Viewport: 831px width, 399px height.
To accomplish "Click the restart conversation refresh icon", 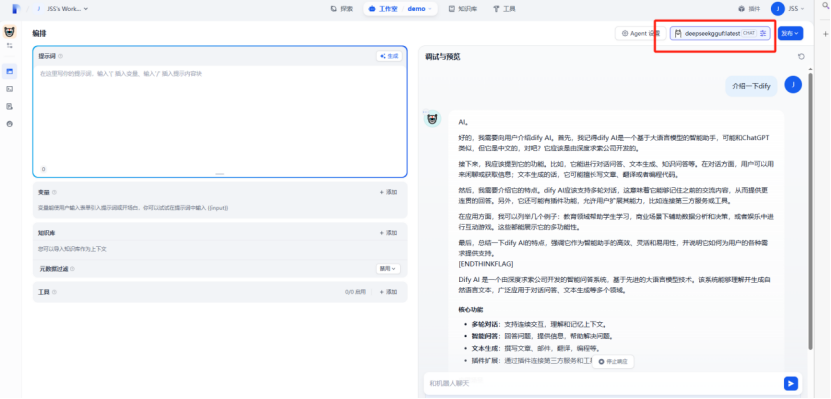I will point(801,57).
